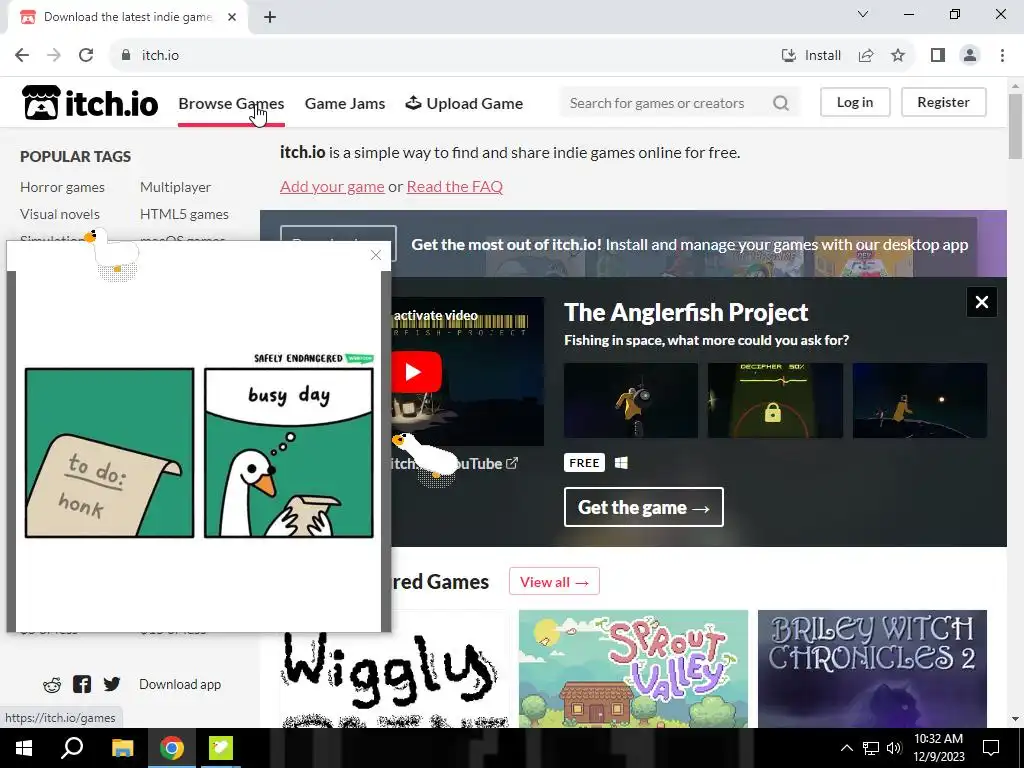Click the goose app taskbar icon
This screenshot has width=1024, height=768.
click(221, 748)
